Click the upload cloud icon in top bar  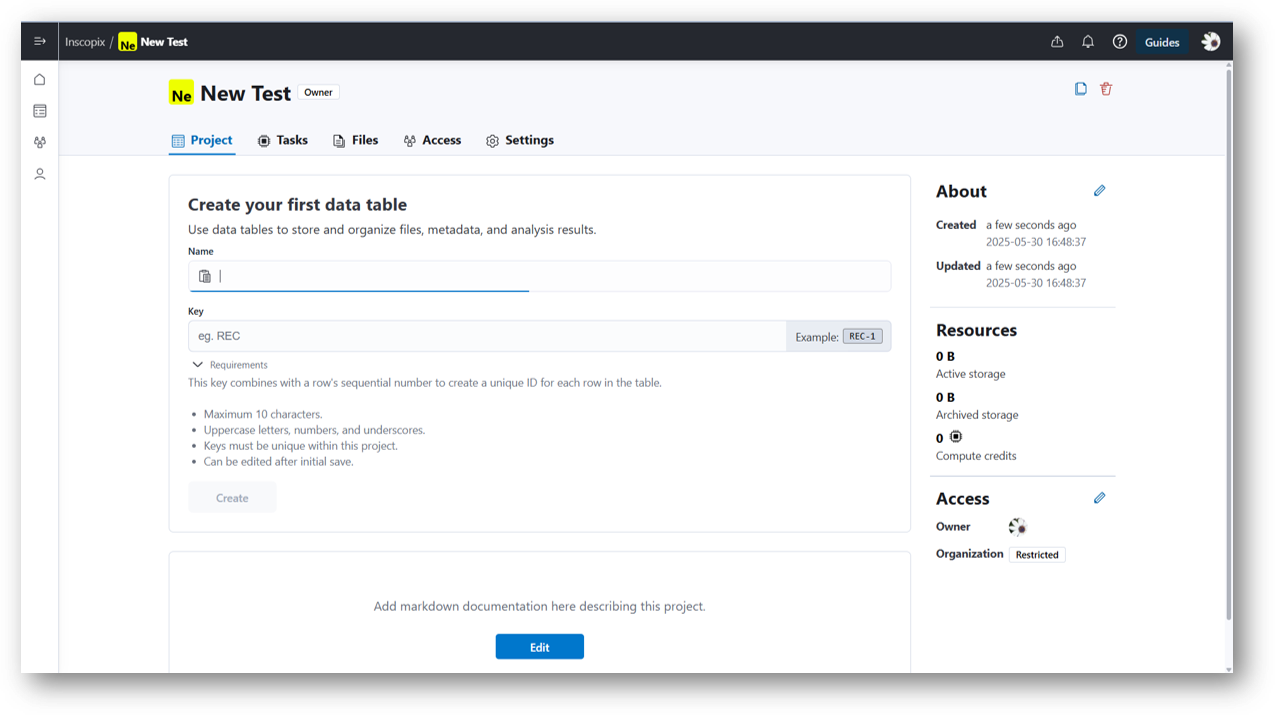point(1057,42)
